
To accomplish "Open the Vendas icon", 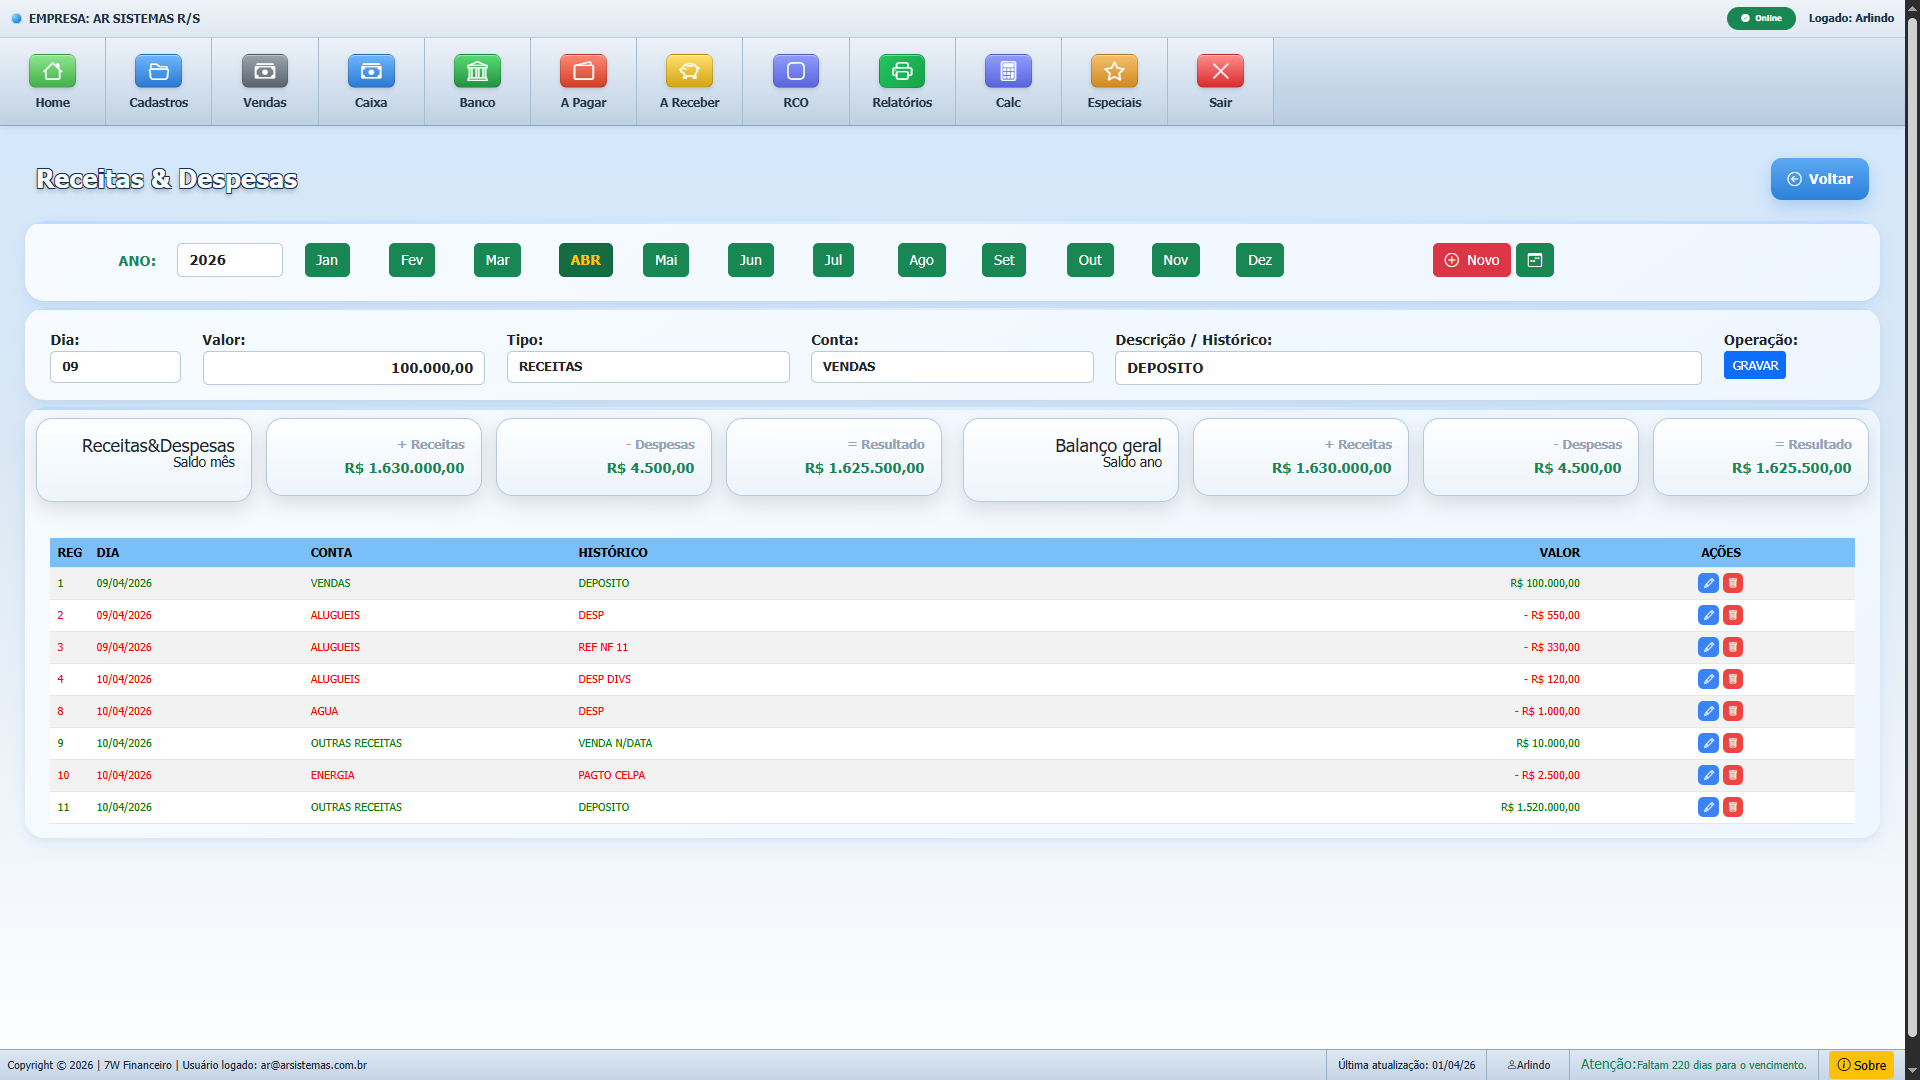I will pyautogui.click(x=265, y=71).
